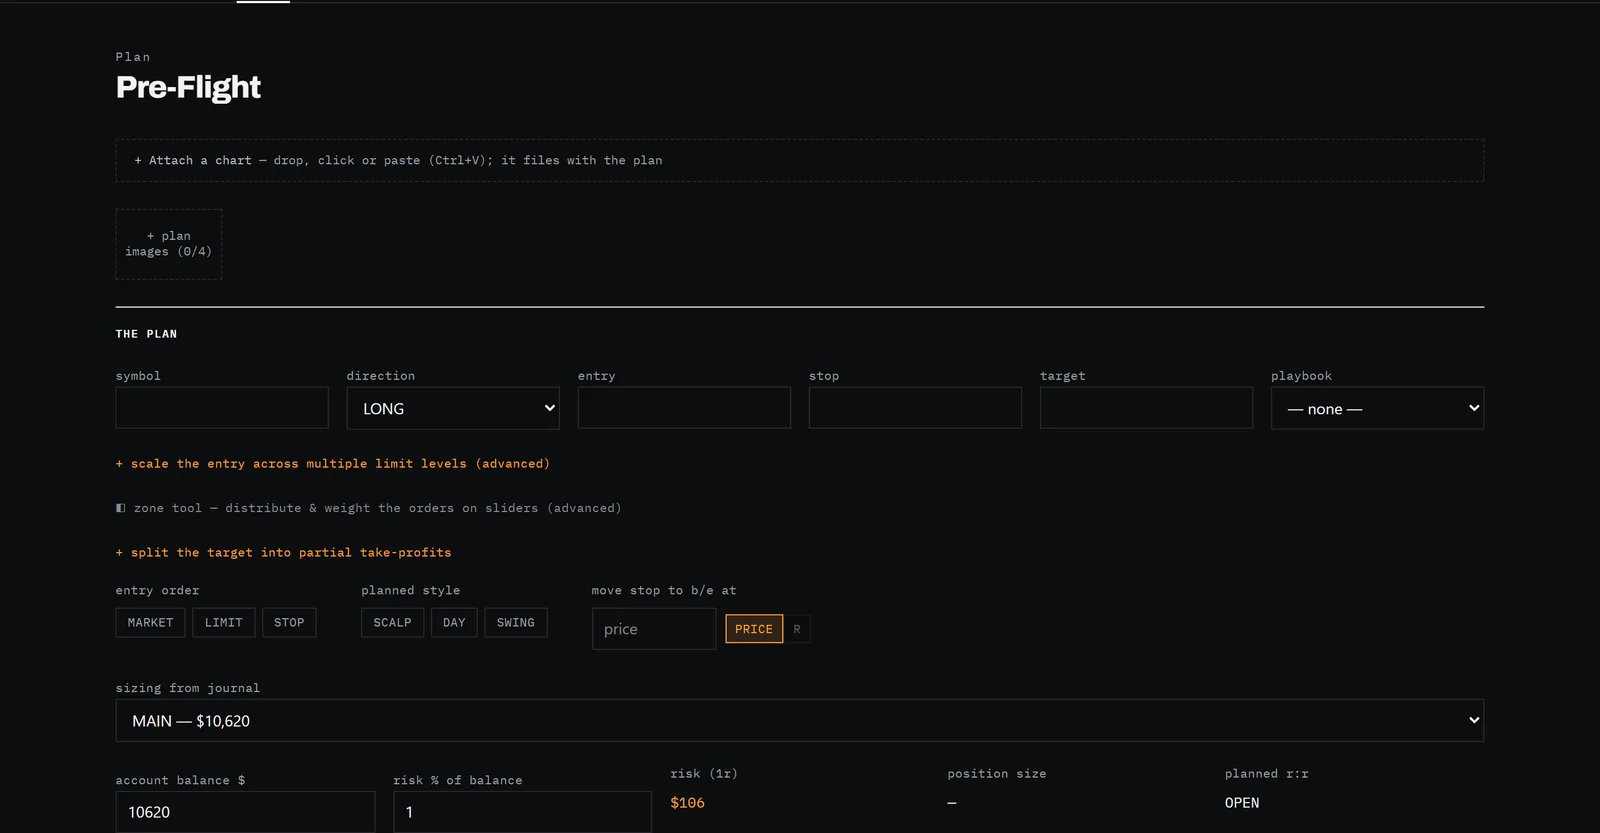Select MARKET entry order
The height and width of the screenshot is (833, 1600).
pyautogui.click(x=150, y=622)
